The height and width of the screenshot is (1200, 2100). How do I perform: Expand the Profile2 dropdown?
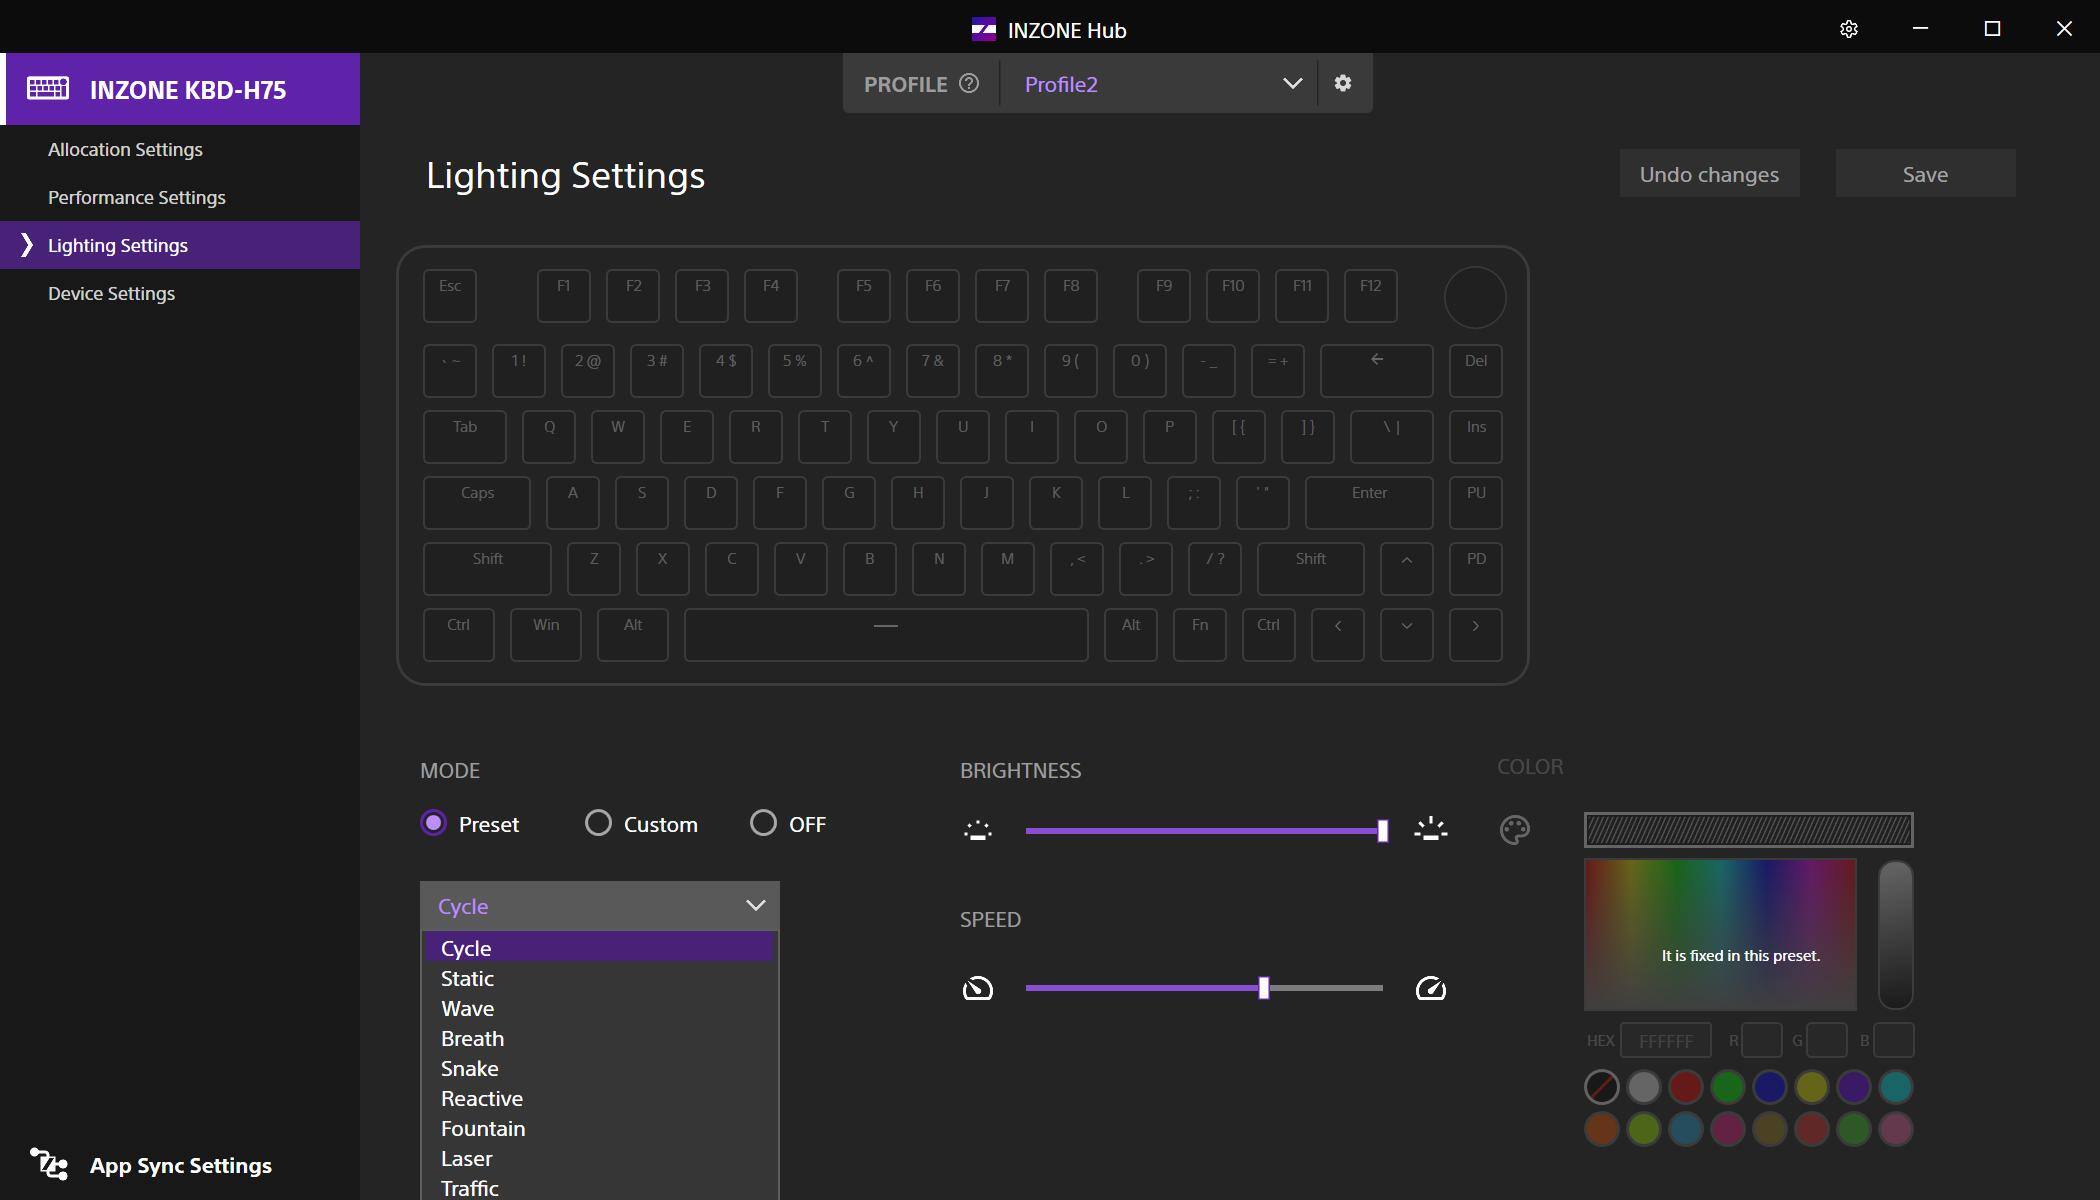(x=1292, y=84)
